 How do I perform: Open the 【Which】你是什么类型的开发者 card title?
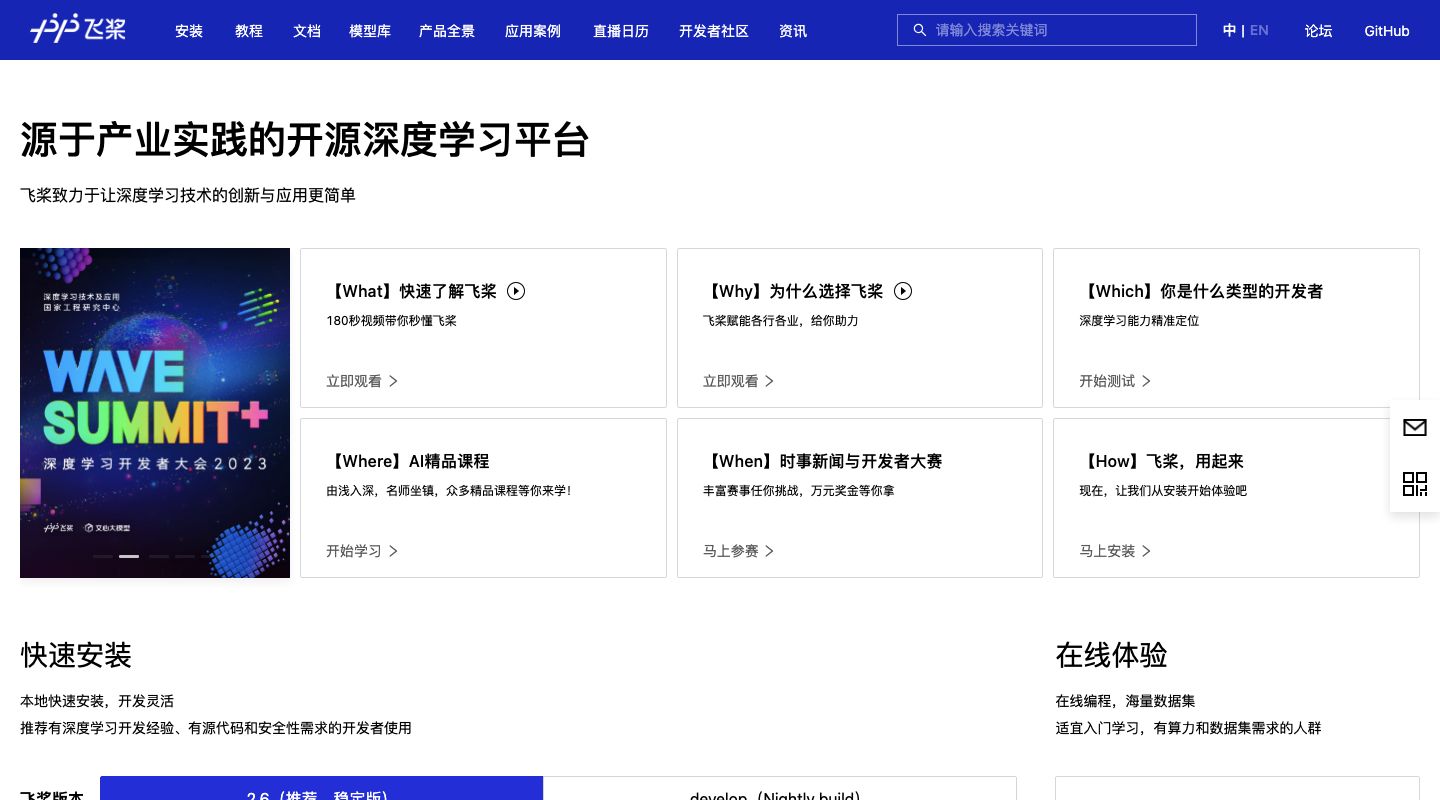pyautogui.click(x=1201, y=291)
